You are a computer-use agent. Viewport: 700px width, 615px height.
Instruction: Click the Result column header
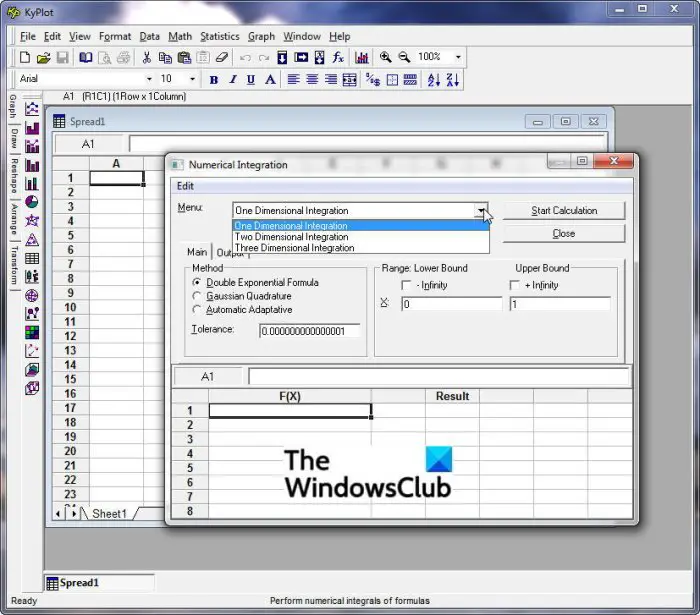click(x=452, y=396)
